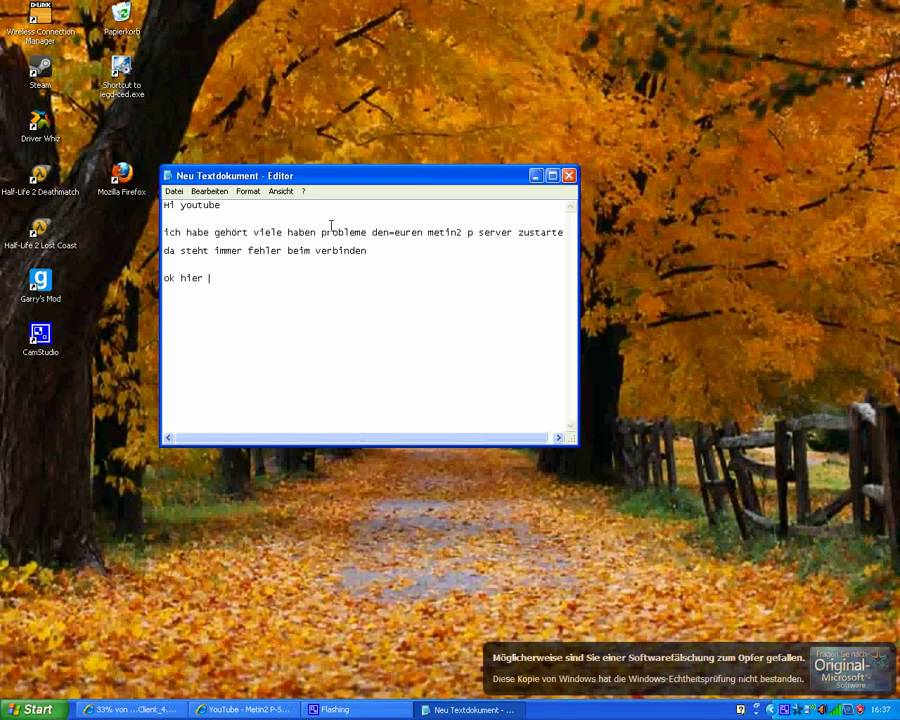The image size is (900, 720).
Task: Click the scroll-left arrow of horizontal scrollbar
Action: [x=168, y=438]
